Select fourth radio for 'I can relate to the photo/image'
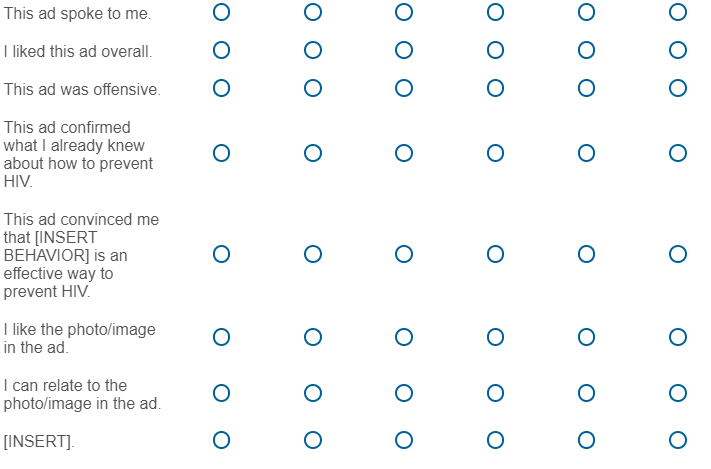Screen dimensions: 711x469 pos(495,393)
